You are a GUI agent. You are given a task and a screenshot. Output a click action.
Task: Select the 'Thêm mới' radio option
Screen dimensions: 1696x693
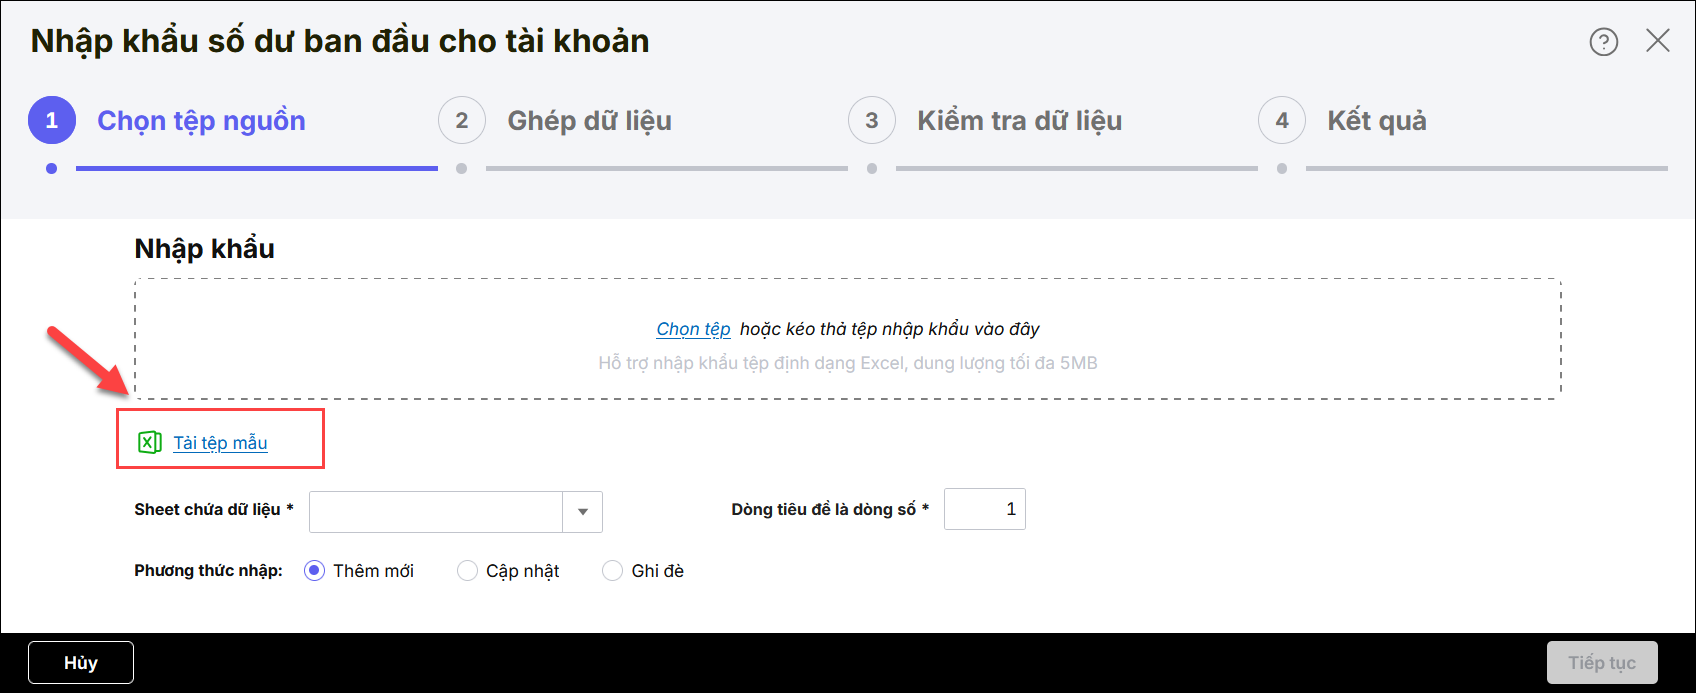coord(314,571)
